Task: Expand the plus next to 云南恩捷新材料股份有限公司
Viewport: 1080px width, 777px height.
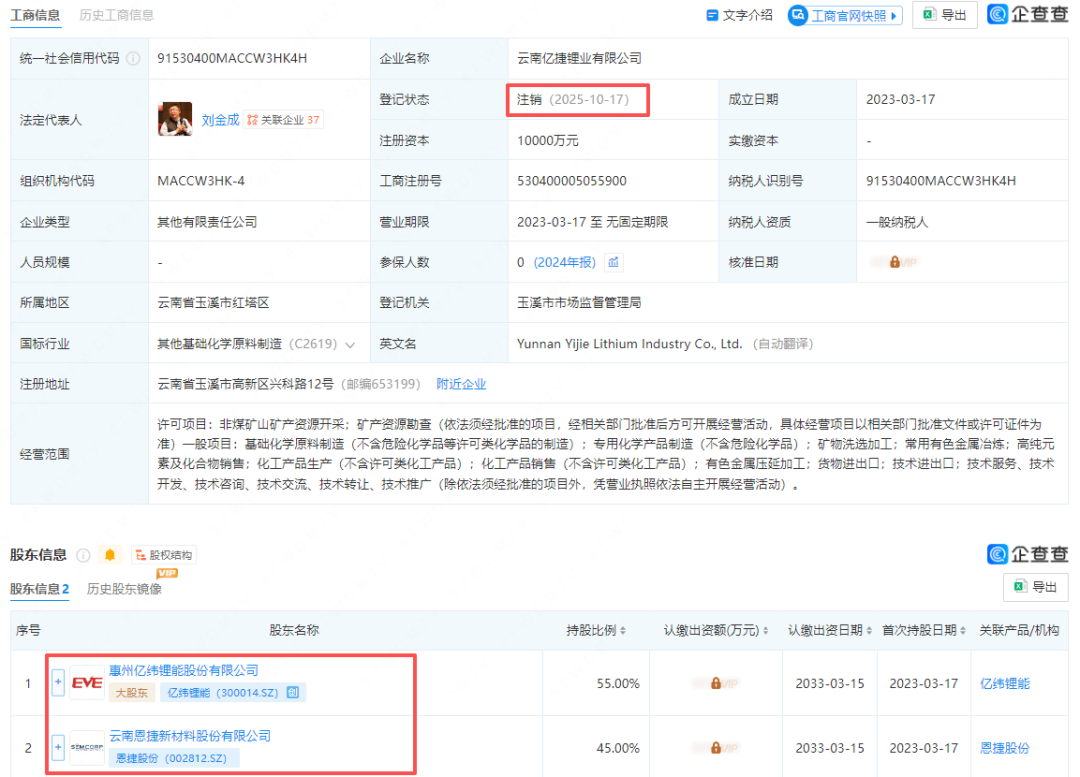Action: pos(59,747)
